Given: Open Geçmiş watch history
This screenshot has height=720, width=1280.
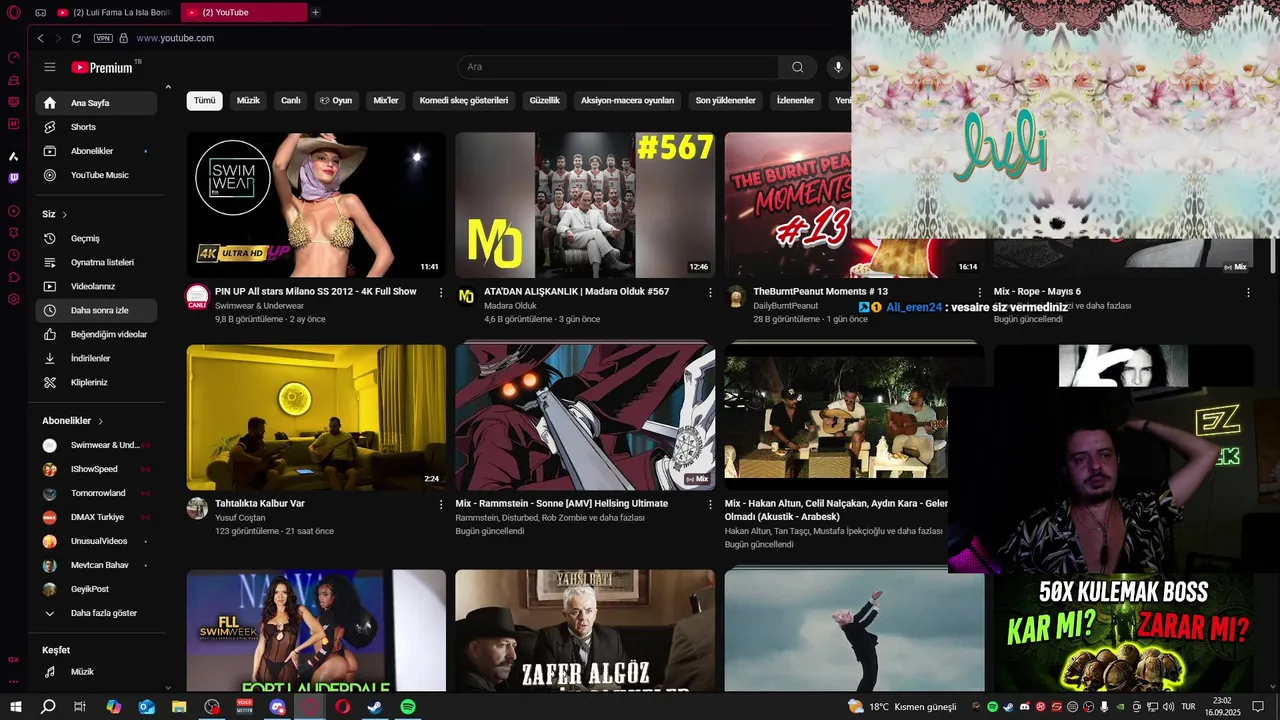Looking at the screenshot, I should click(96, 238).
